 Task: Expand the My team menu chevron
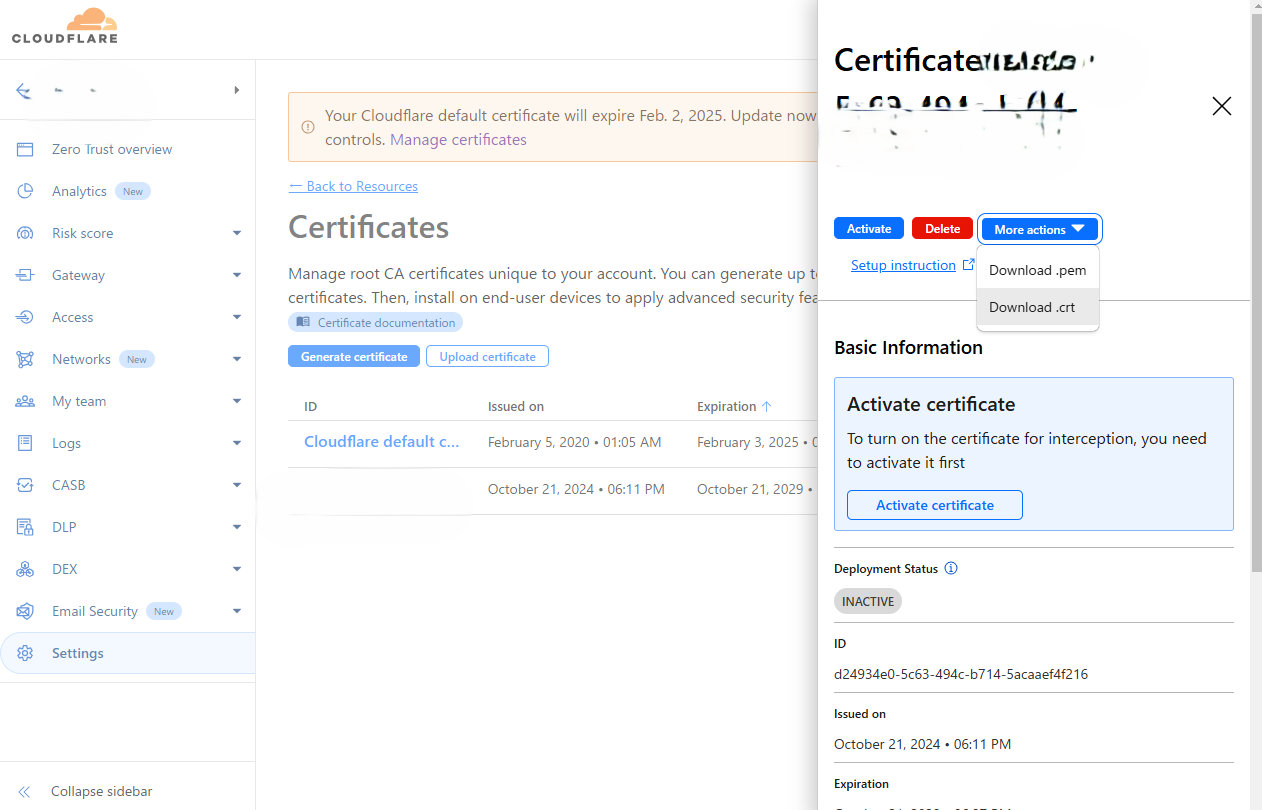coord(237,401)
